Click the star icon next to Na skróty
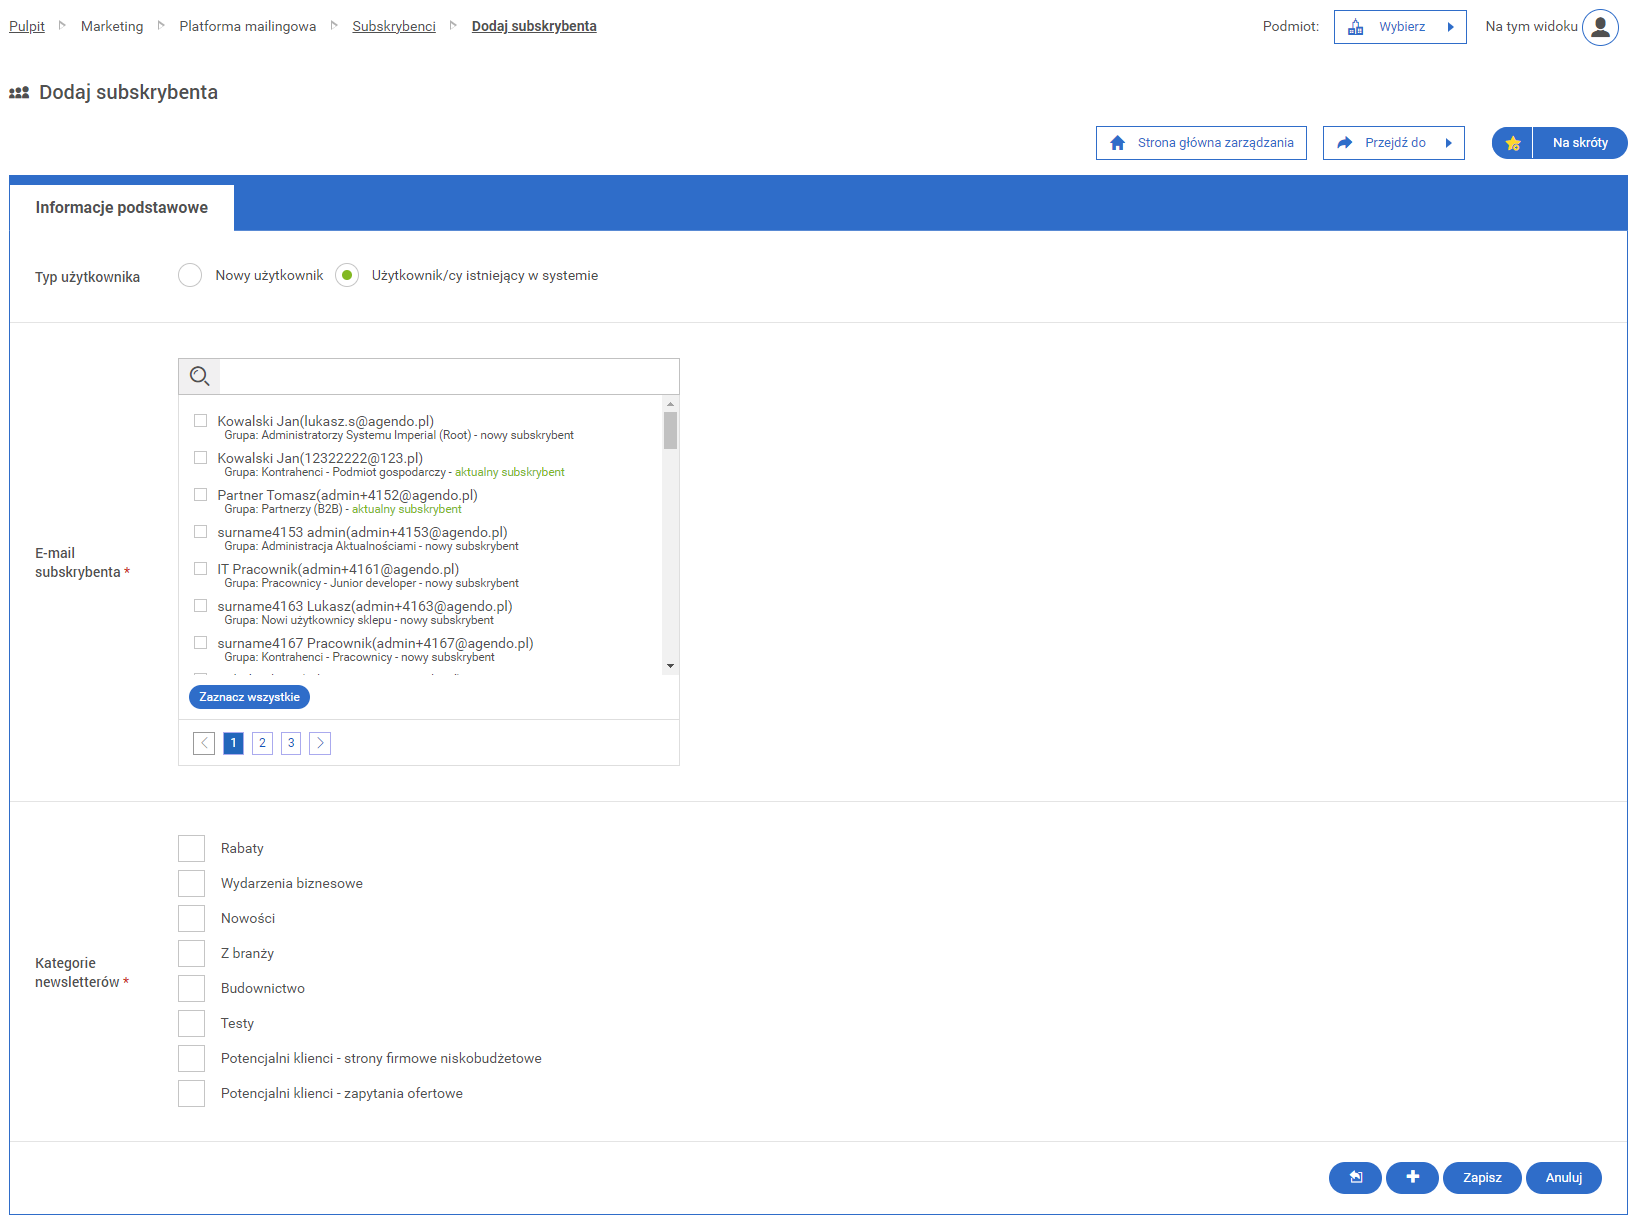Viewport: 1633px width, 1220px height. pos(1512,143)
